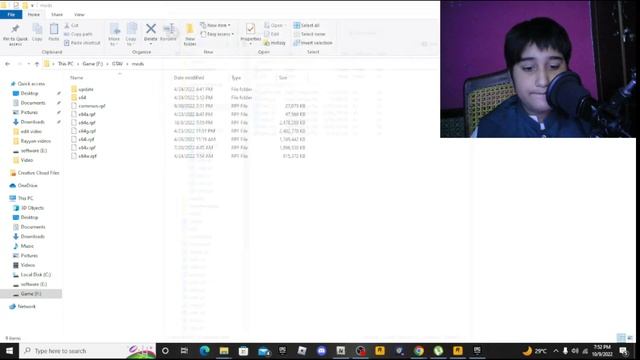Image resolution: width=640 pixels, height=360 pixels.
Task: Click the Rename ribbon icon
Action: [x=168, y=32]
